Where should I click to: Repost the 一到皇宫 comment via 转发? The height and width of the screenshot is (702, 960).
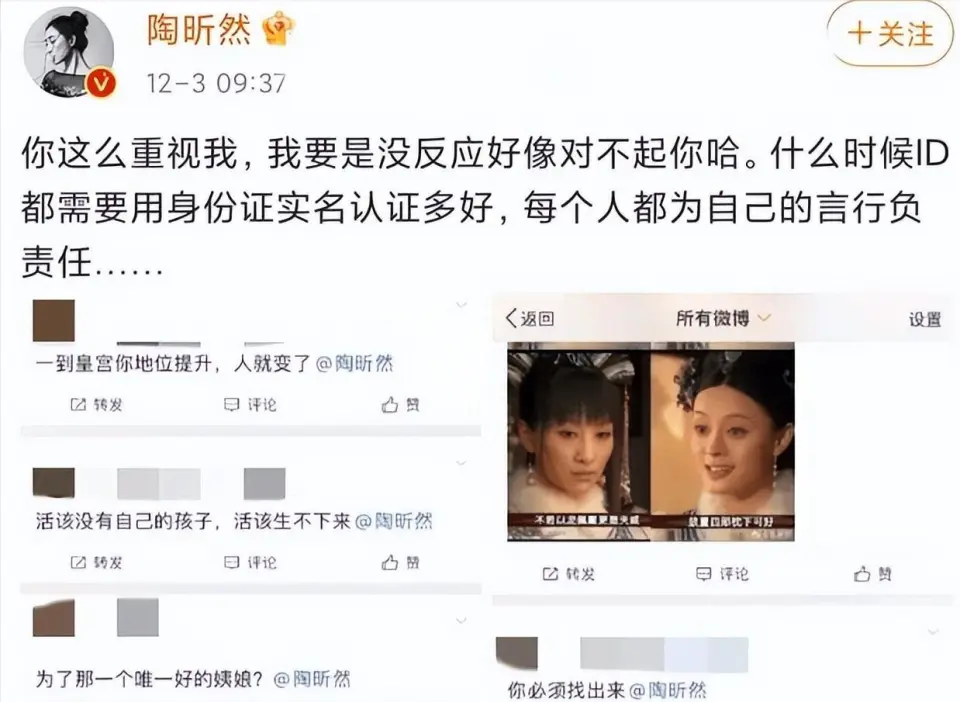click(x=97, y=405)
